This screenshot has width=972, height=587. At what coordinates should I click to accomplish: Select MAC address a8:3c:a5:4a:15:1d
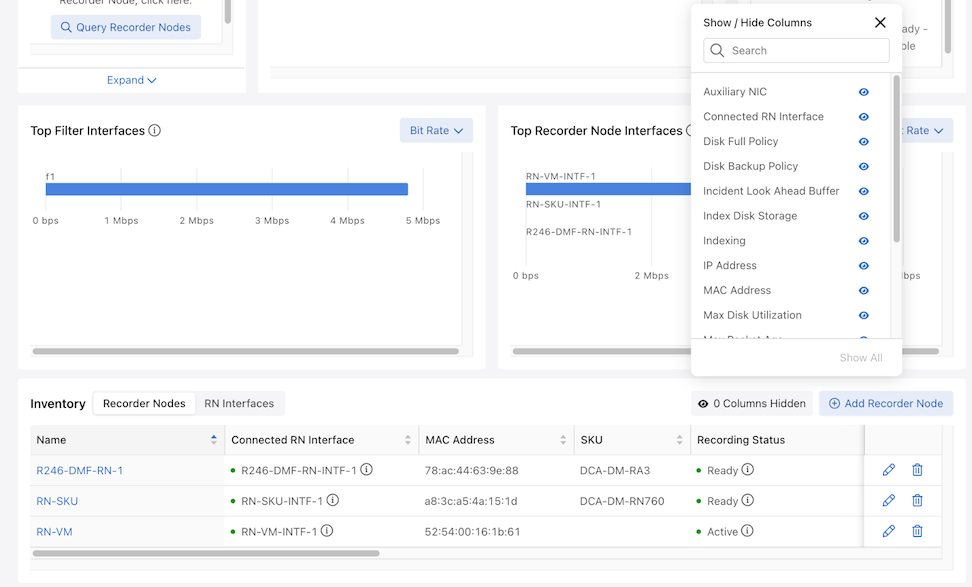pos(471,501)
